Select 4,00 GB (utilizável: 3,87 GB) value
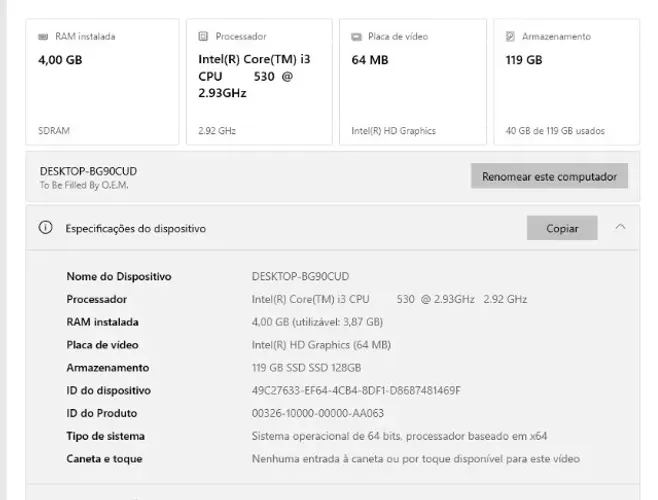Viewport: 658px width, 500px height. point(317,322)
